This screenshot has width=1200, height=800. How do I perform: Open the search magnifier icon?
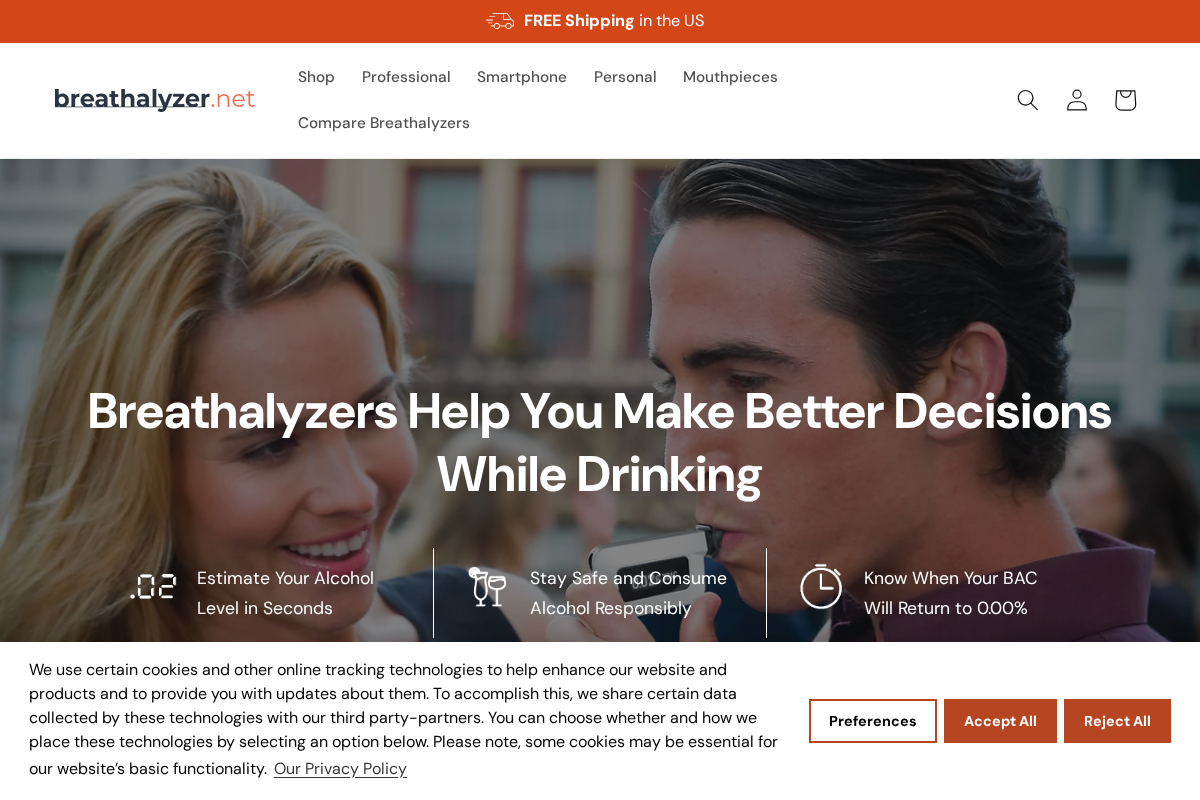[1027, 100]
